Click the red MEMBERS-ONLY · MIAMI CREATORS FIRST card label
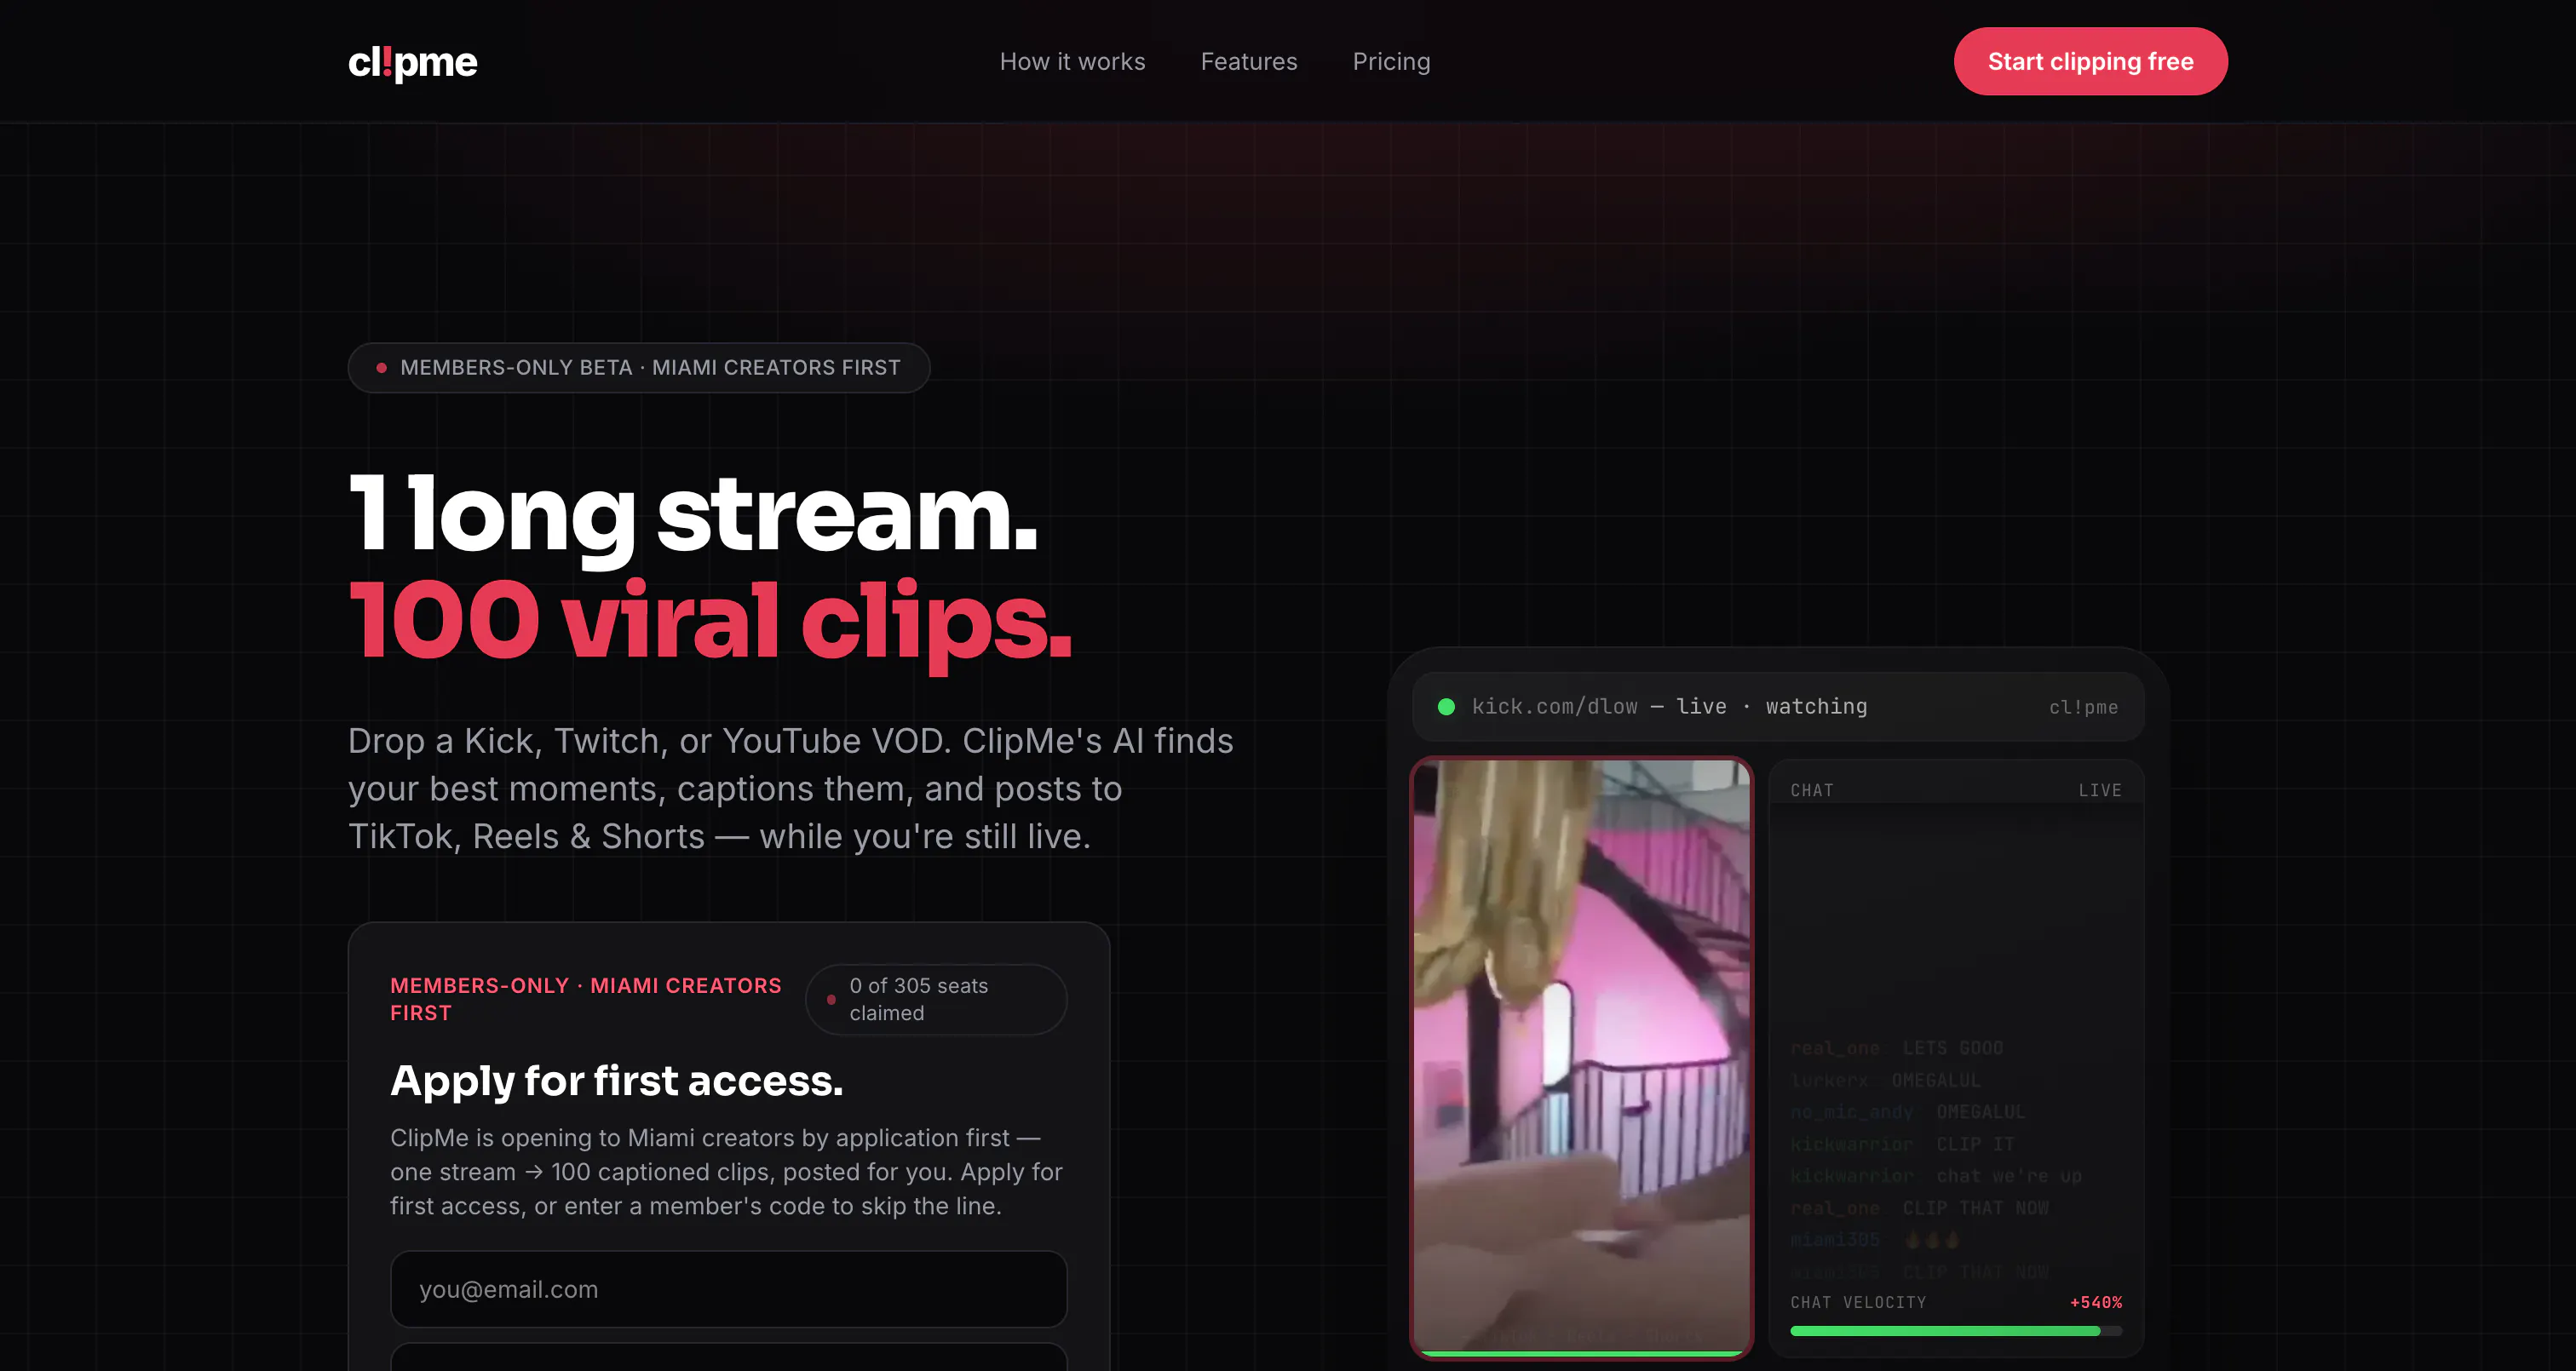 586,999
